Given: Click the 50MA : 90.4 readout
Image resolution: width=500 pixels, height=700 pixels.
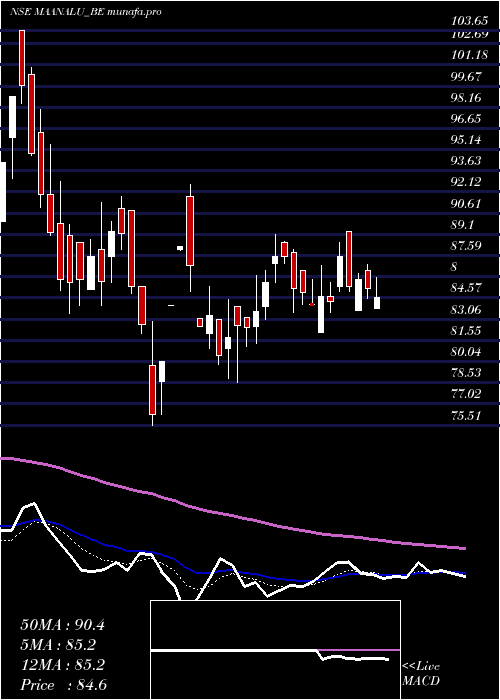Looking at the screenshot, I should coord(62,625).
